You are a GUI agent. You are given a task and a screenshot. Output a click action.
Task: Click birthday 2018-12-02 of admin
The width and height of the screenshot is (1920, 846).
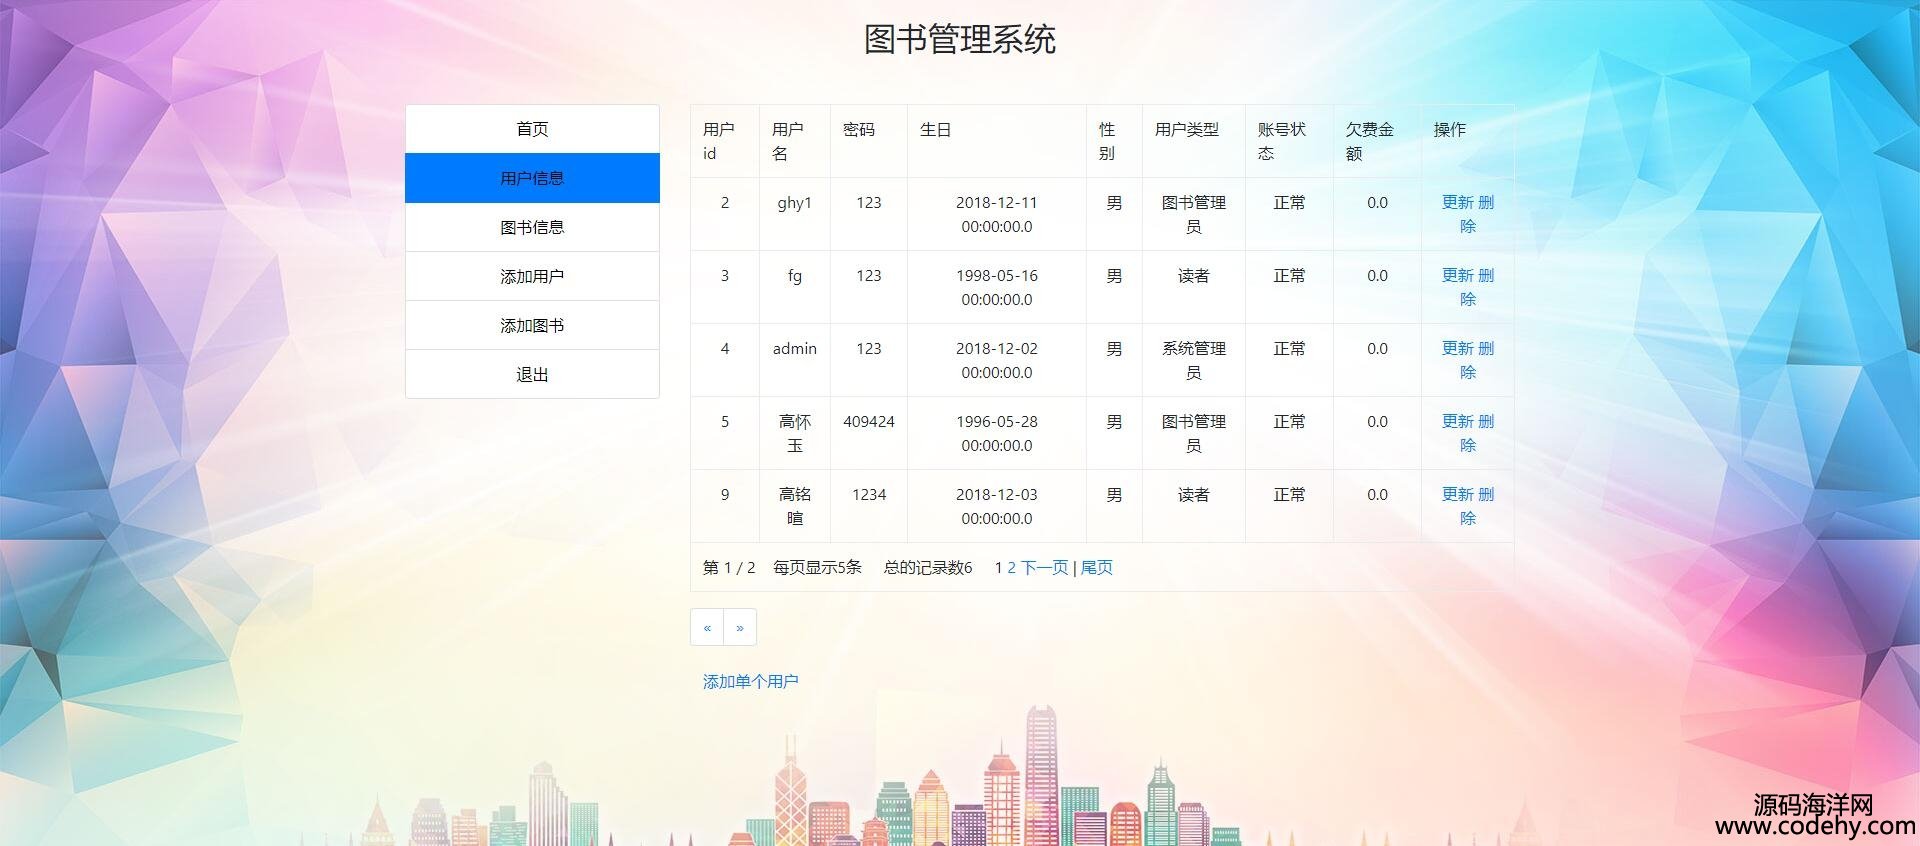coord(997,360)
